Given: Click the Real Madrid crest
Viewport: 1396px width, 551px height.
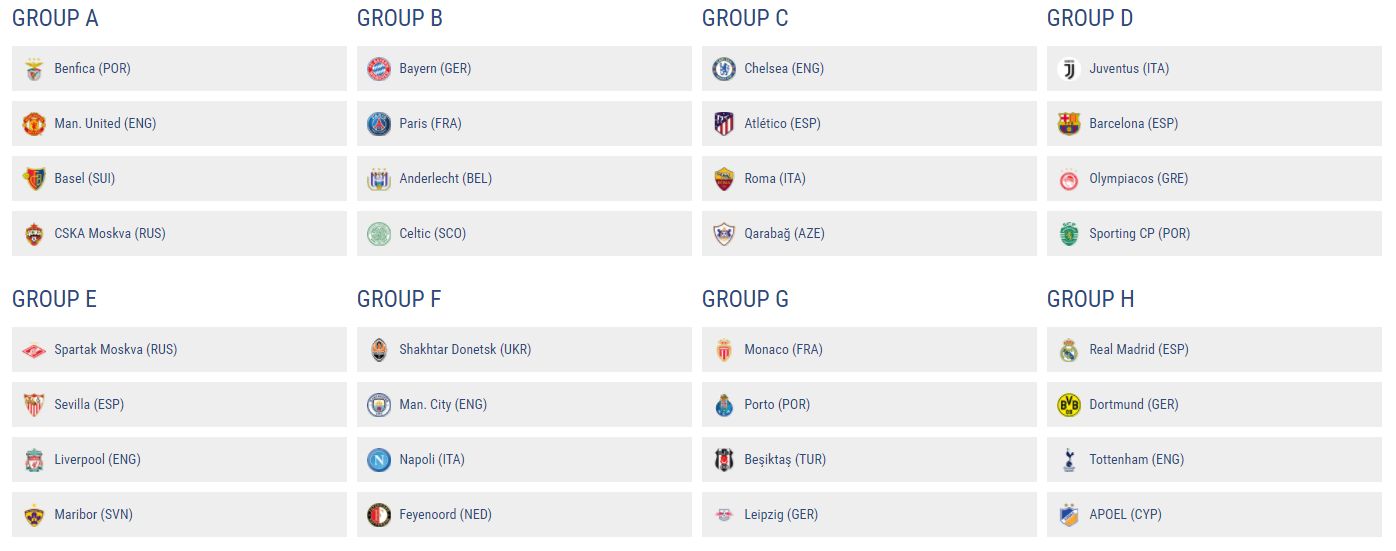Looking at the screenshot, I should pos(1069,350).
